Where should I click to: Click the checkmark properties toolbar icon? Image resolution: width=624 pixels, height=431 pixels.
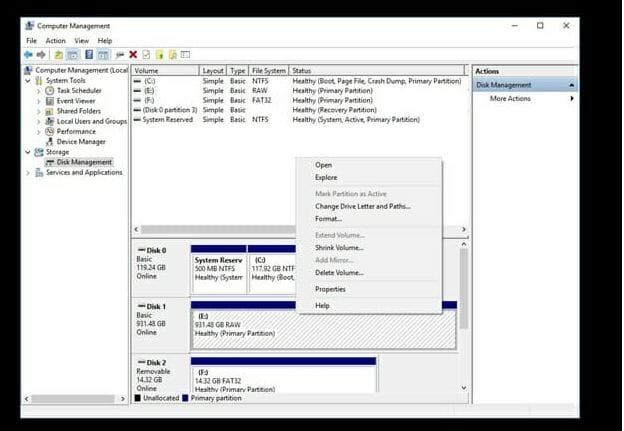tap(146, 55)
